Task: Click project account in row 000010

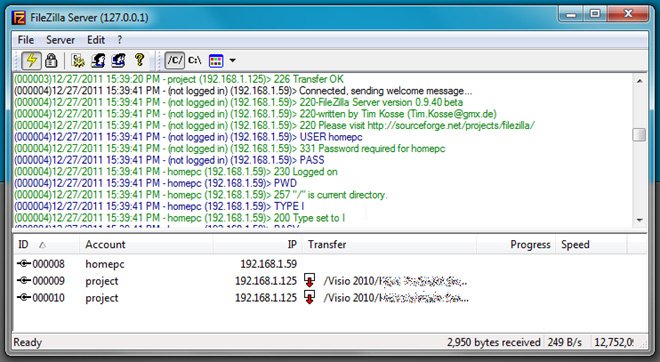Action: pyautogui.click(x=101, y=298)
